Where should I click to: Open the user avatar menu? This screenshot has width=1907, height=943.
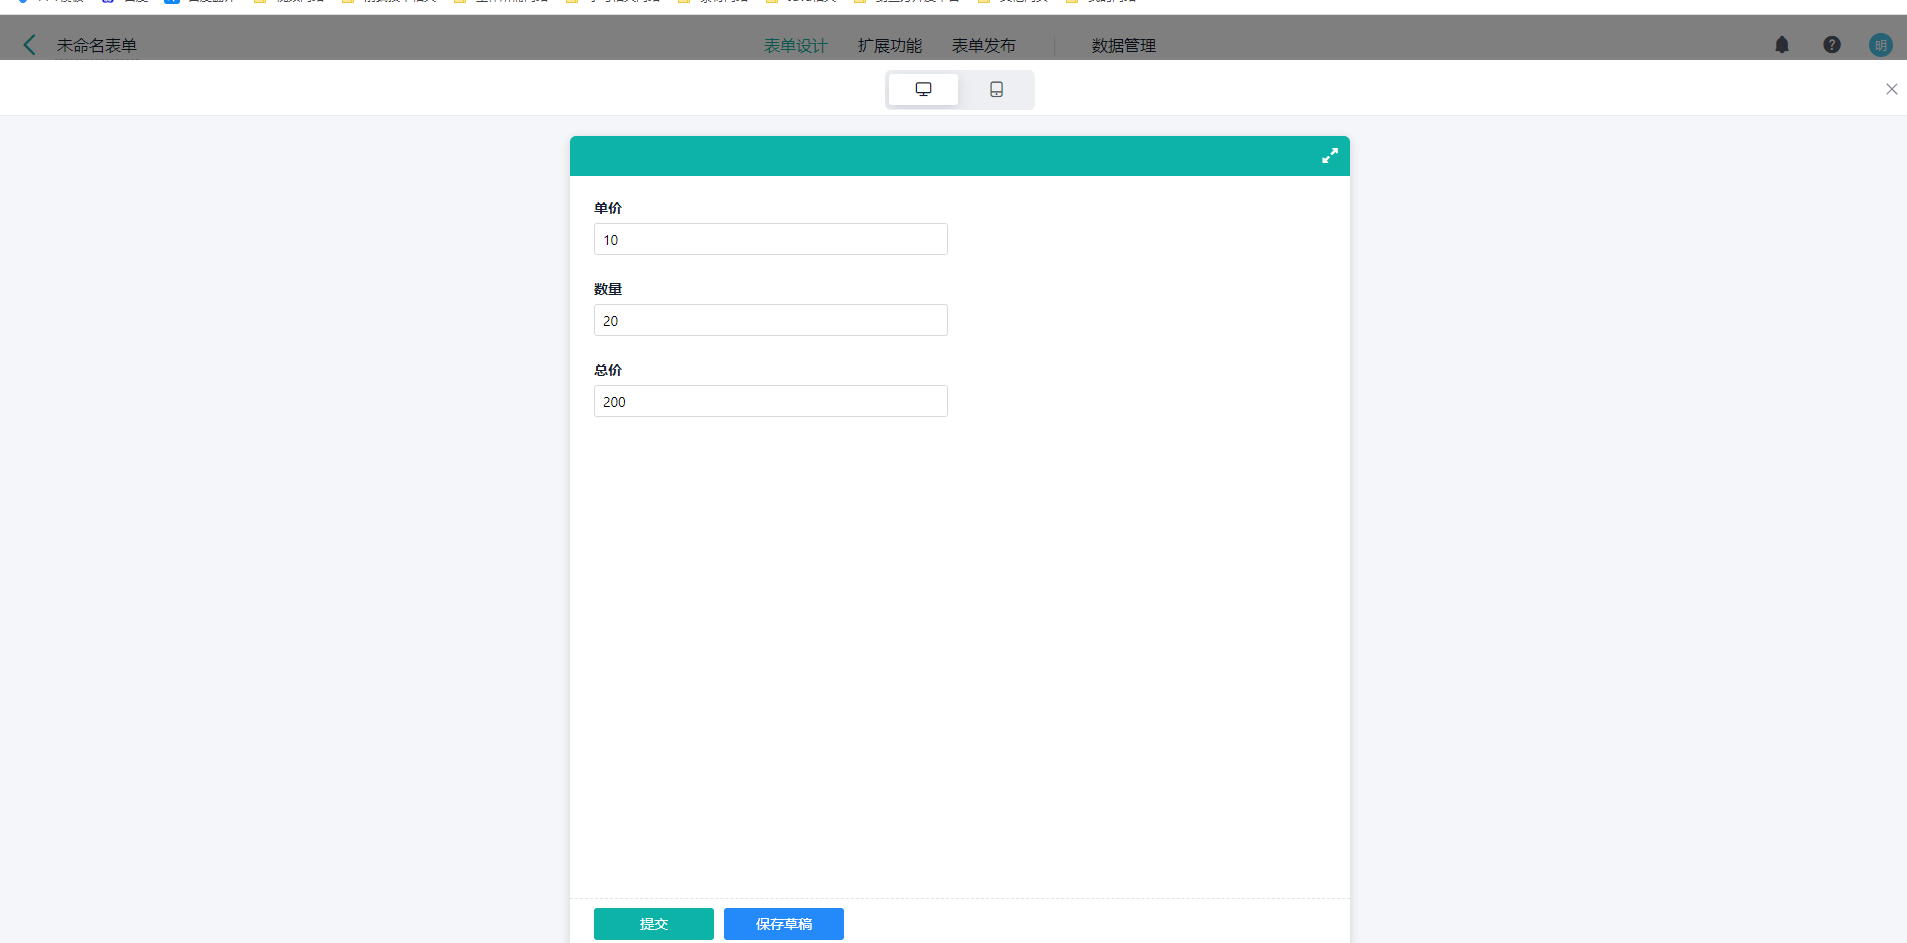(x=1881, y=45)
